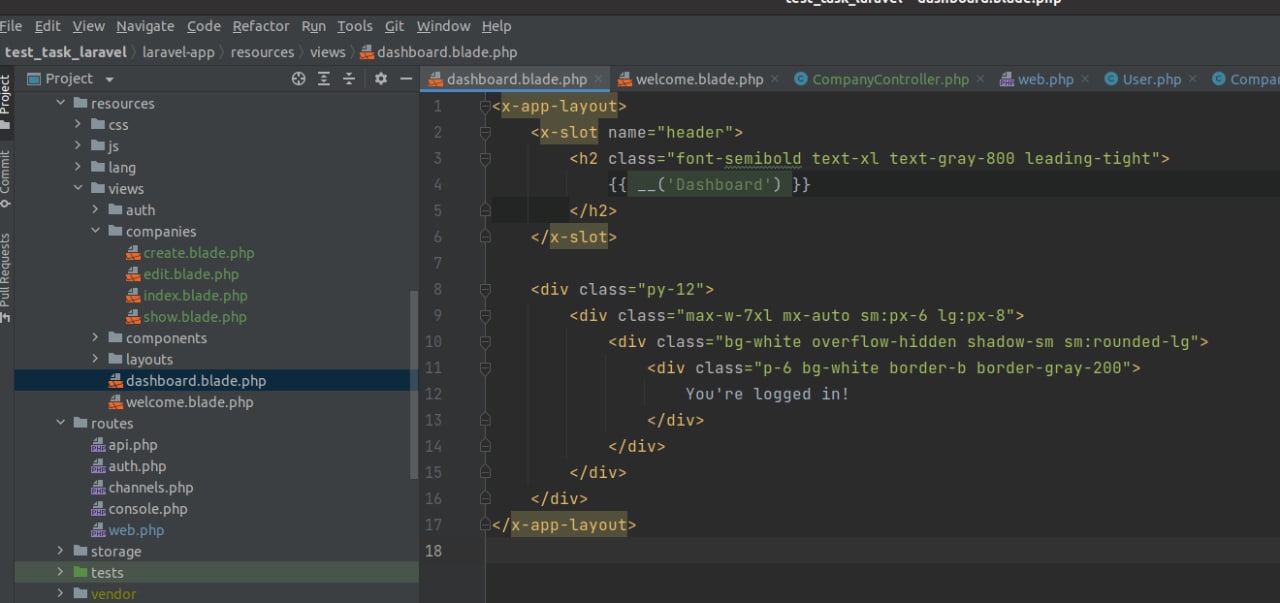The height and width of the screenshot is (603, 1280).
Task: Click laravel-app in the breadcrumb path
Action: tap(178, 52)
